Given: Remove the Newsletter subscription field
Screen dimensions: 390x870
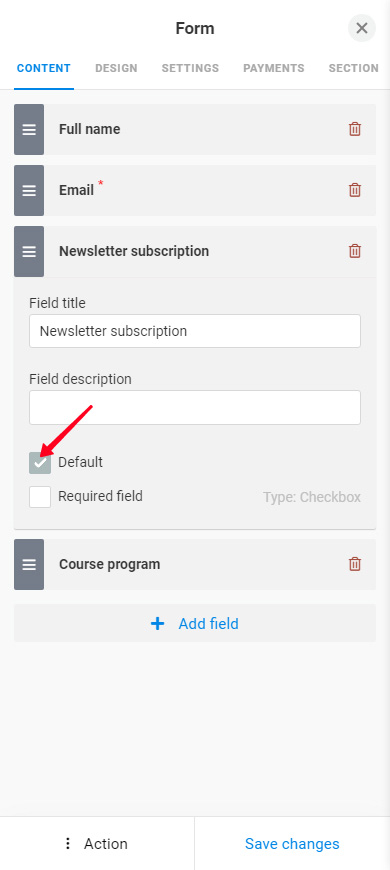Looking at the screenshot, I should point(354,251).
